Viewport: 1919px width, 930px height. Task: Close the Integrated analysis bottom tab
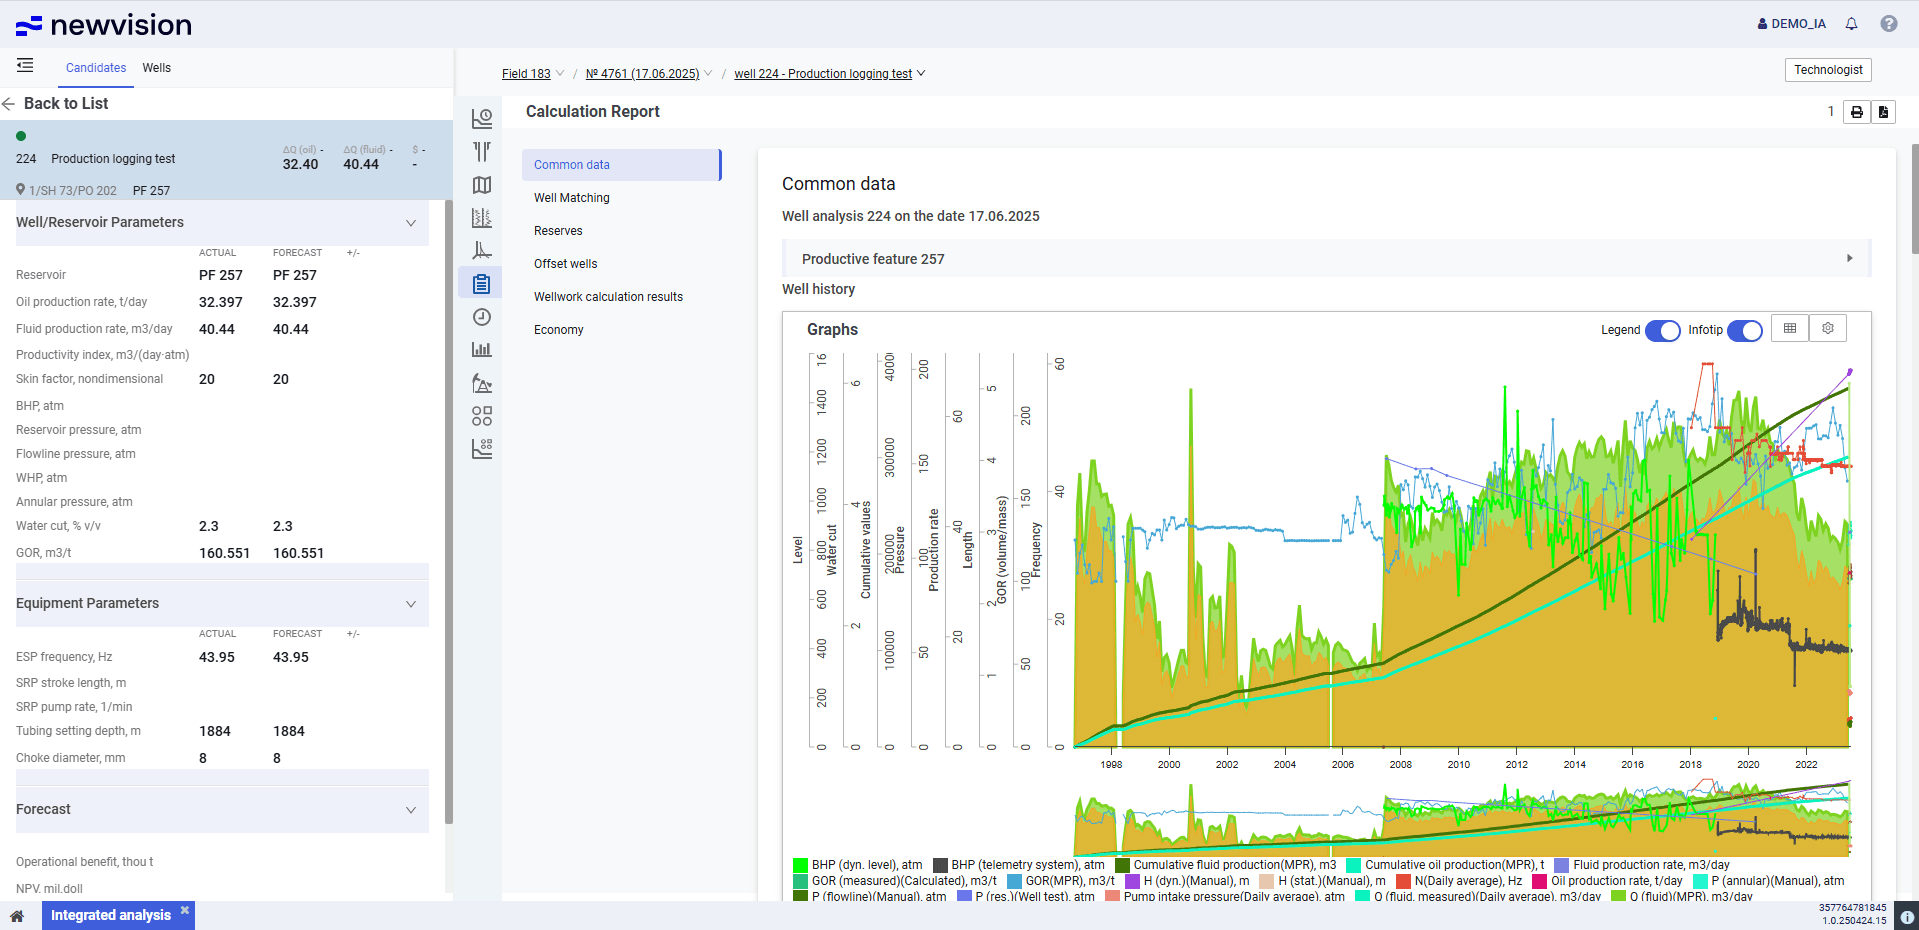[x=185, y=911]
